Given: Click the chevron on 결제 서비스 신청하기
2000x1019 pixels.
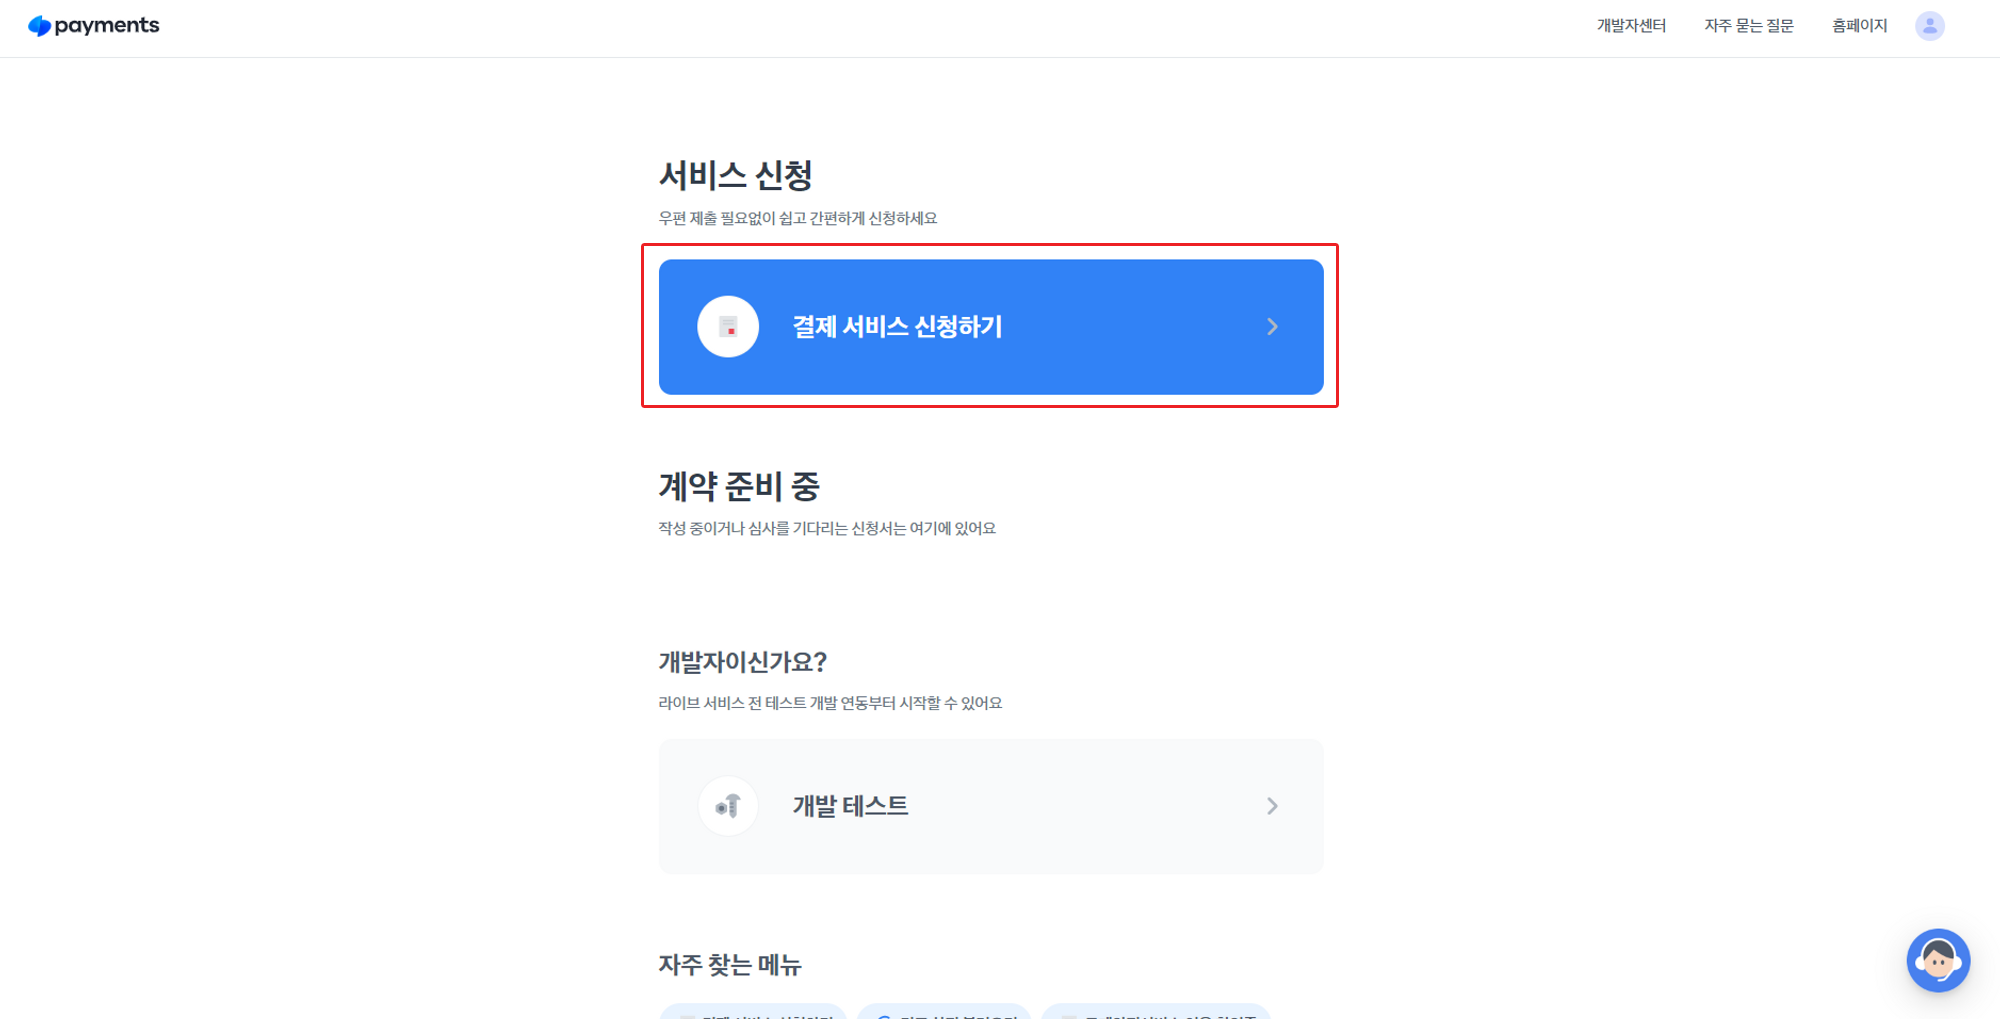Looking at the screenshot, I should point(1272,326).
